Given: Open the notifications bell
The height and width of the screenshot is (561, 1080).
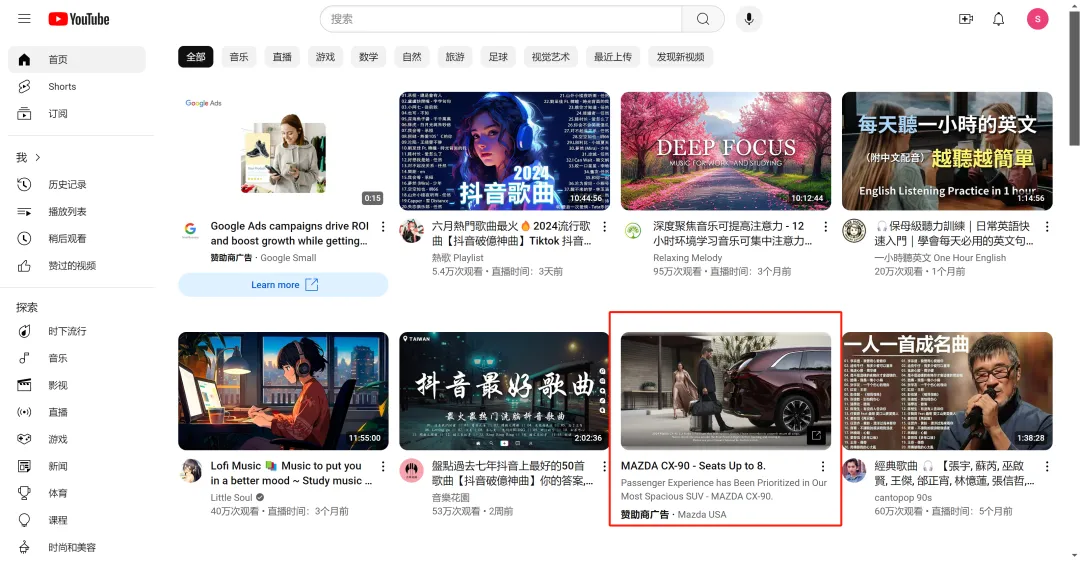Looking at the screenshot, I should (x=998, y=19).
